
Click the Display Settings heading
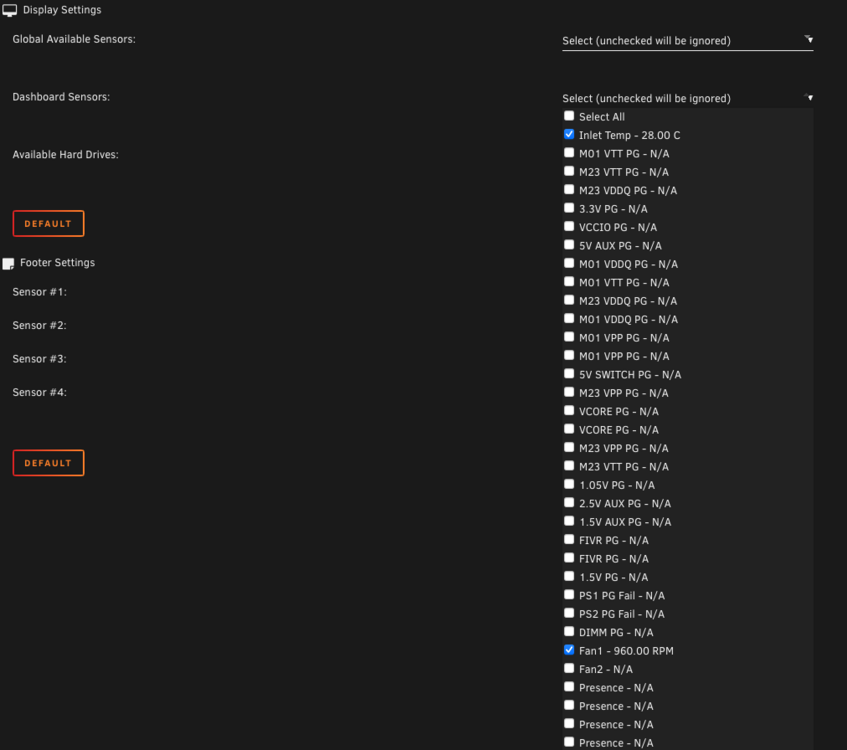[x=62, y=10]
